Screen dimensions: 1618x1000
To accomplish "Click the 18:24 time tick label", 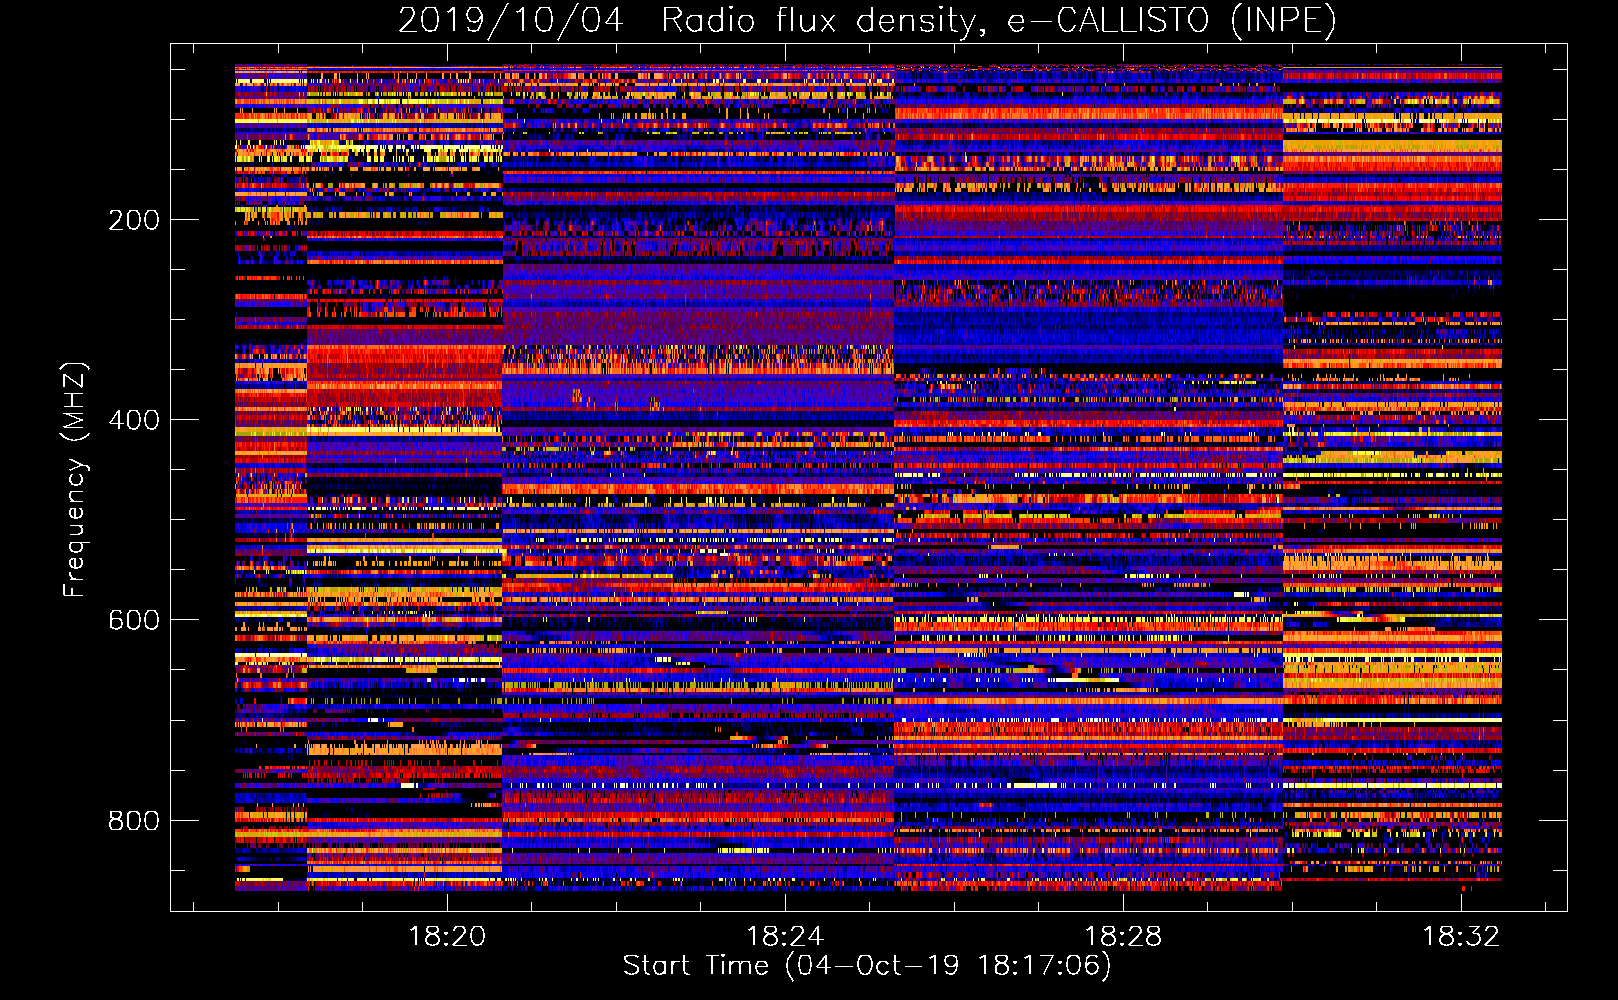I will click(785, 936).
